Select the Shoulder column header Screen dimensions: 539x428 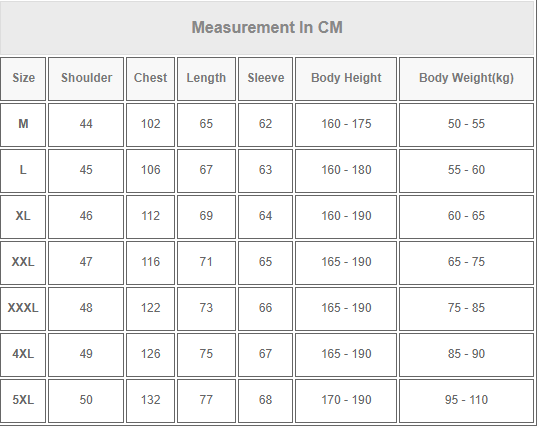(86, 79)
